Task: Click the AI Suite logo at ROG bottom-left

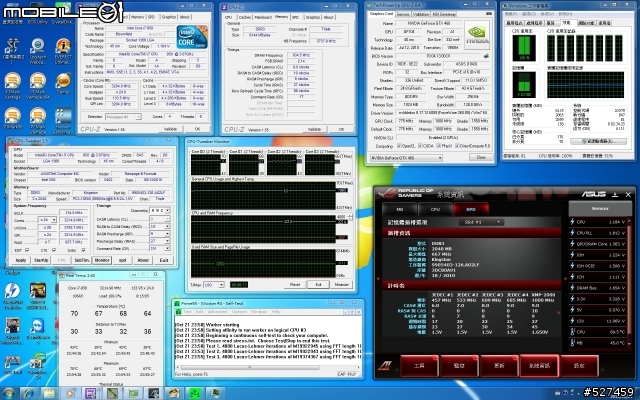Action: (x=384, y=365)
